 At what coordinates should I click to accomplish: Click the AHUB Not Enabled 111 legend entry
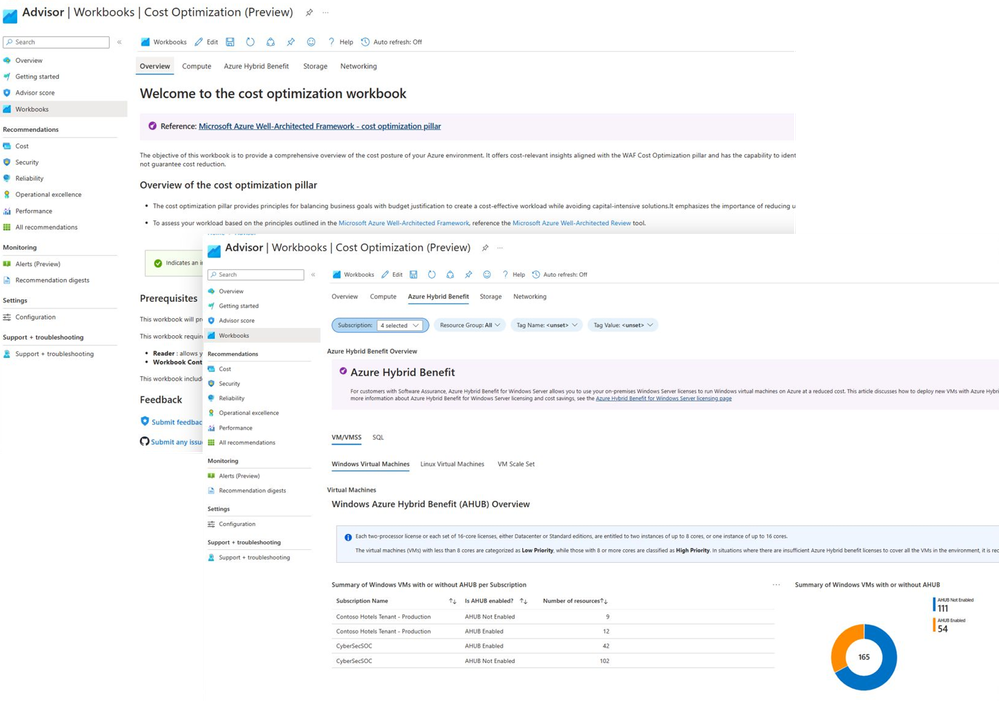click(954, 605)
